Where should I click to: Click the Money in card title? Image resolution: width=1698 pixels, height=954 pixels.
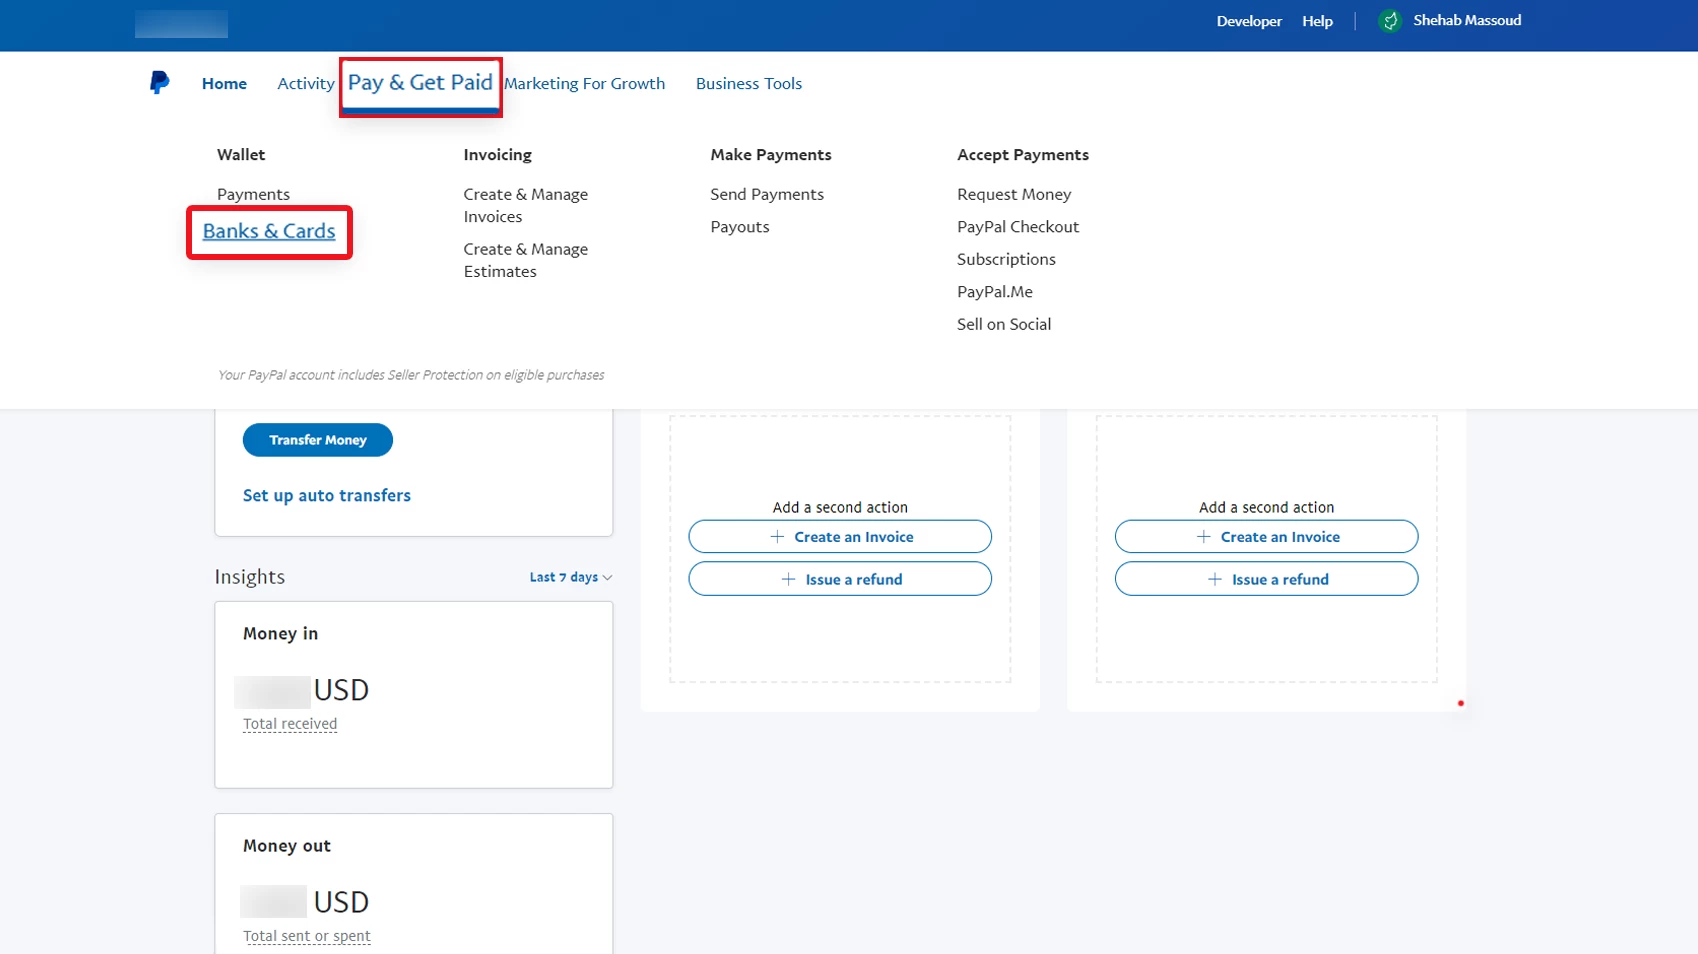point(281,634)
